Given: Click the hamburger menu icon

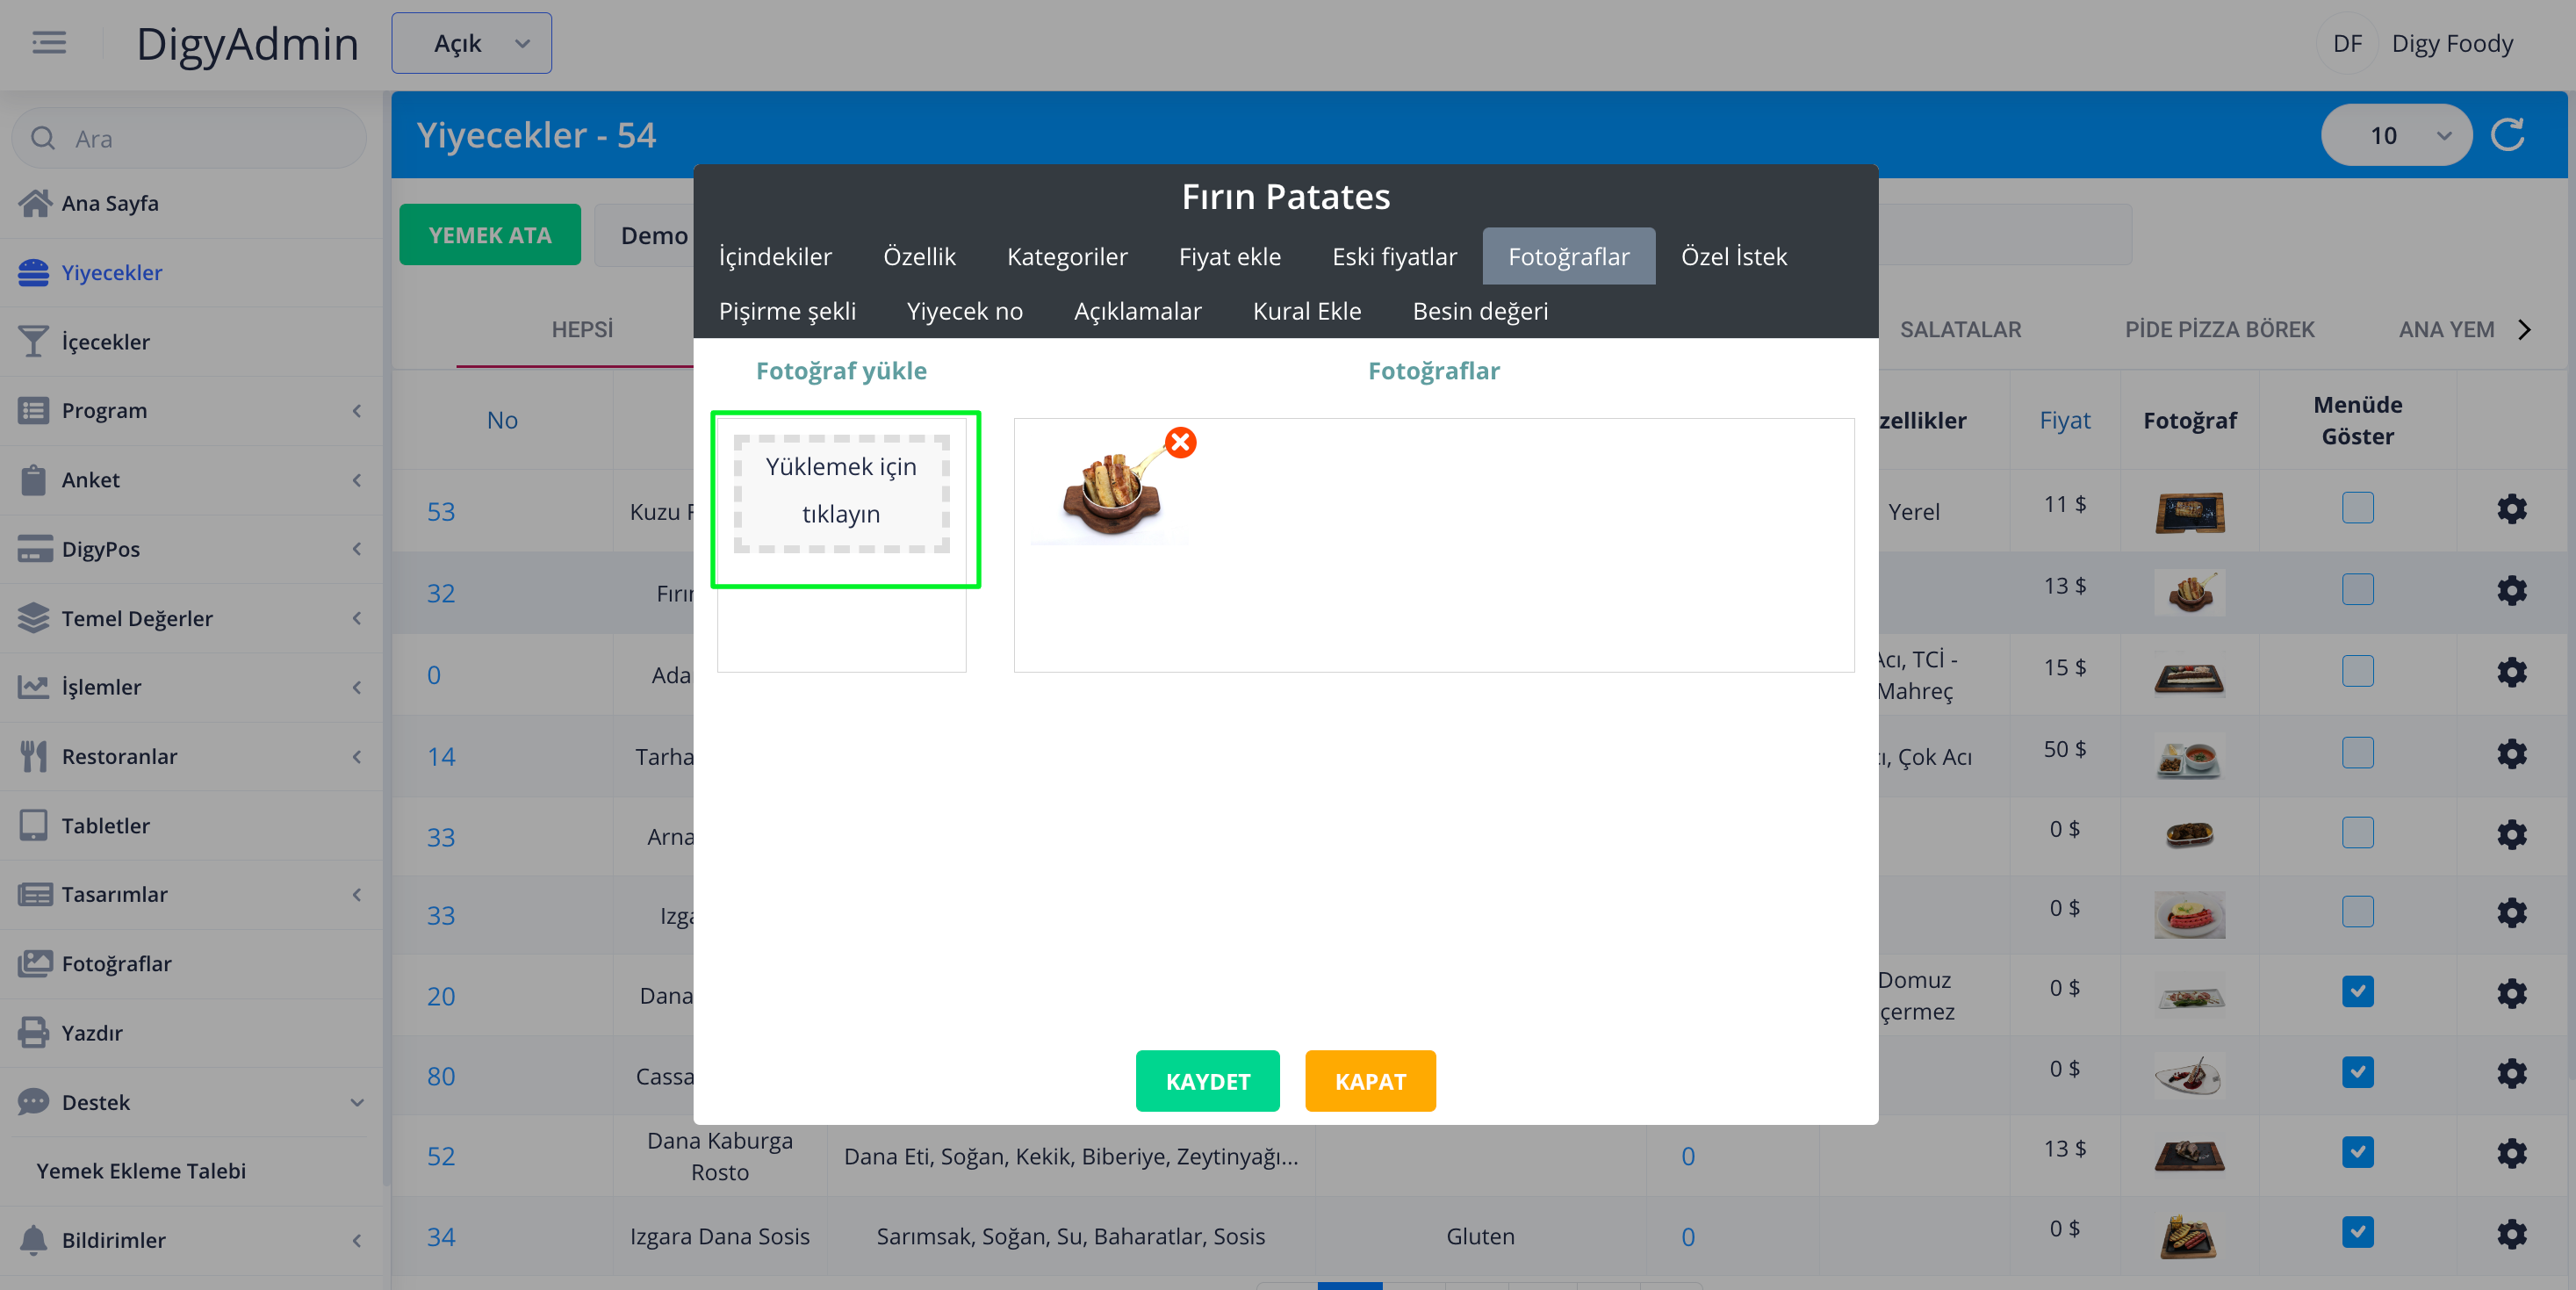Looking at the screenshot, I should click(x=48, y=43).
